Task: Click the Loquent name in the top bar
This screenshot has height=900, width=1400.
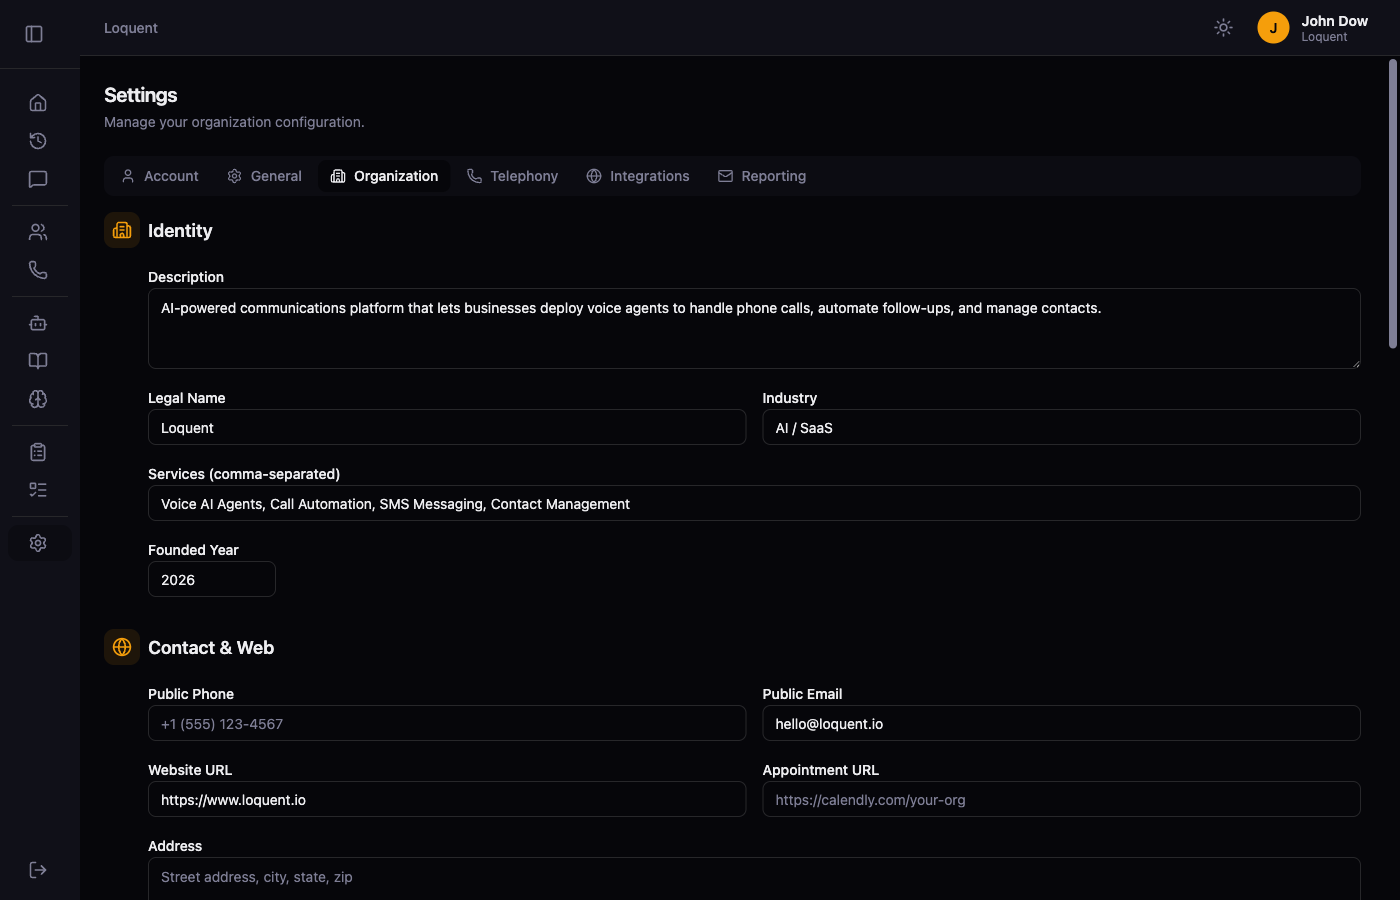Action: (x=130, y=27)
